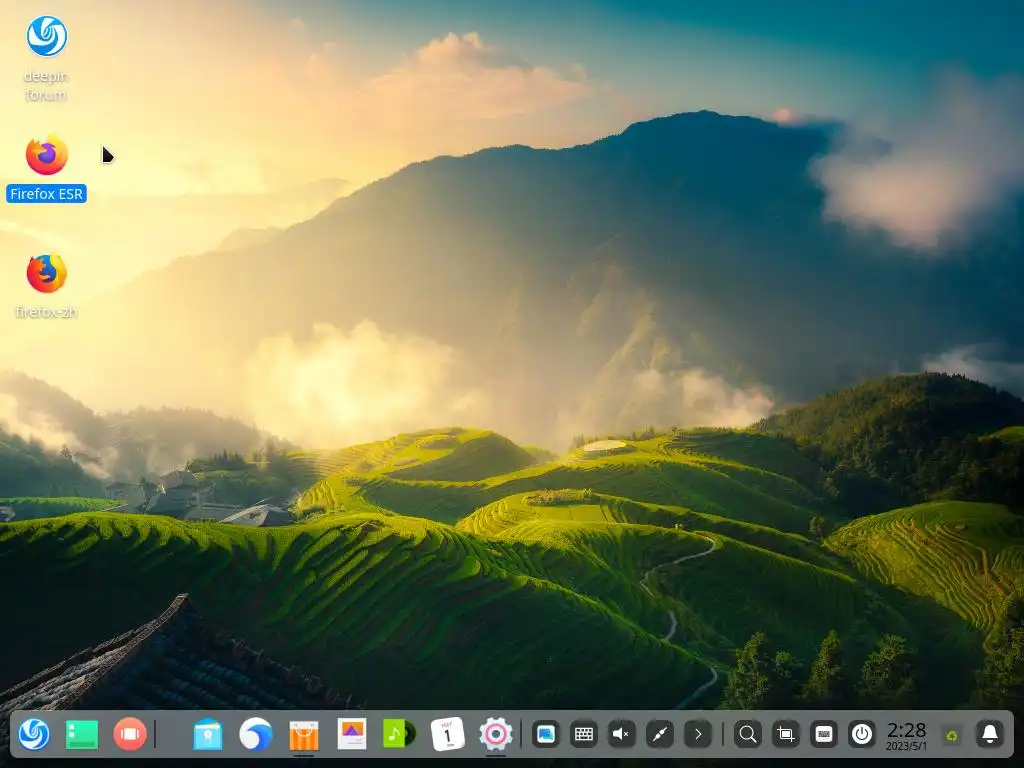The height and width of the screenshot is (768, 1024).
Task: Click the "firefox-zh" label on the desktop
Action: point(46,312)
